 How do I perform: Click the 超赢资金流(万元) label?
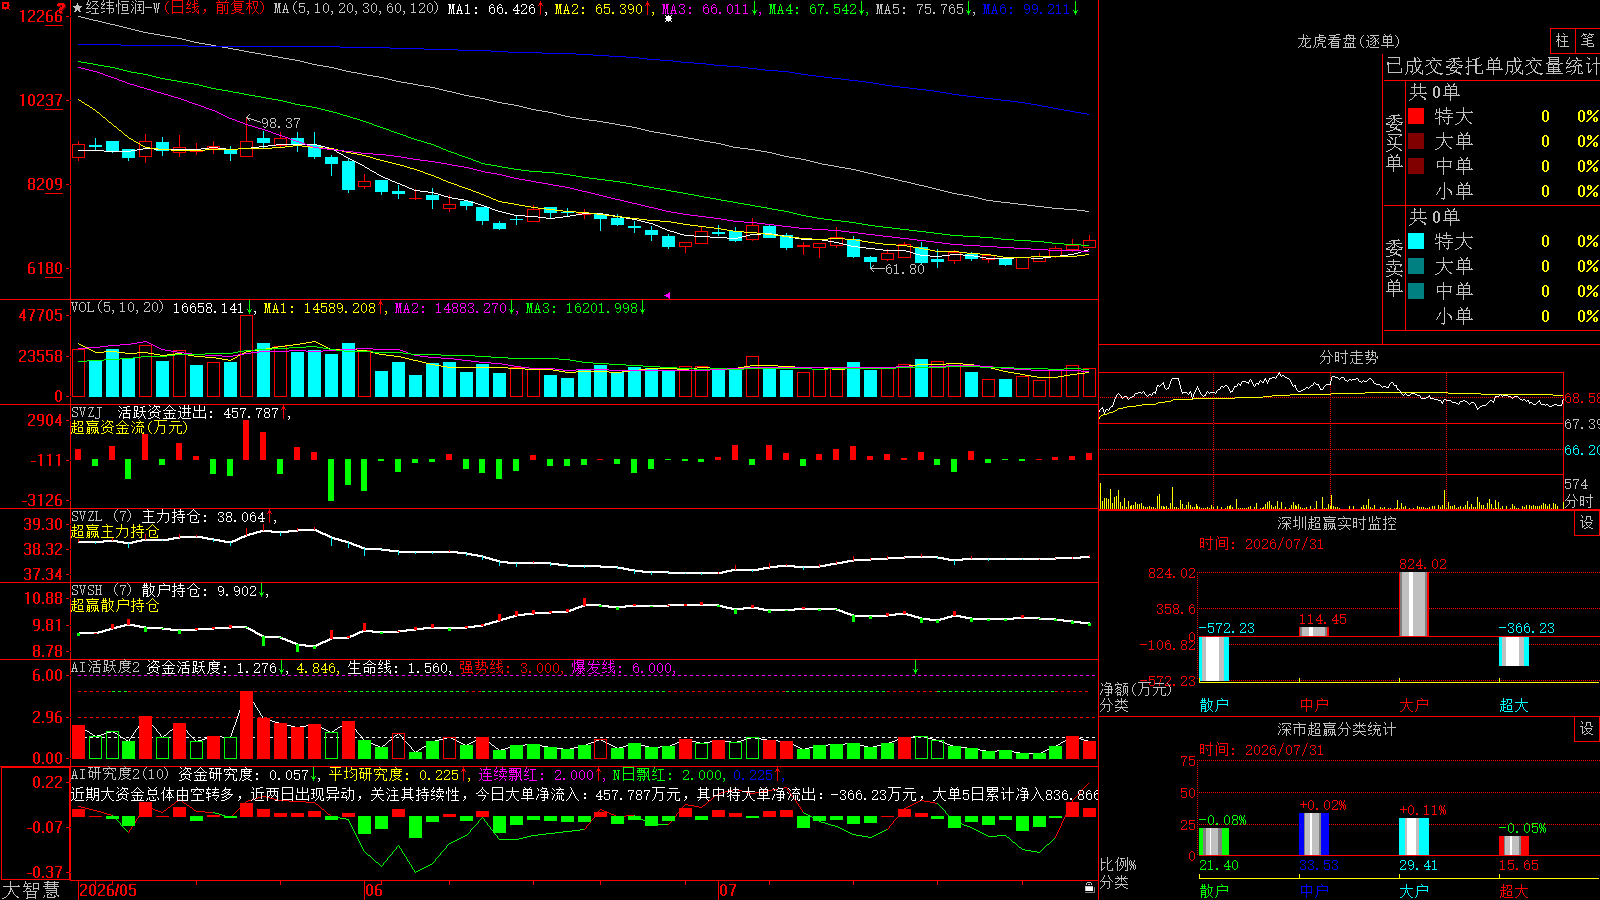[x=128, y=427]
